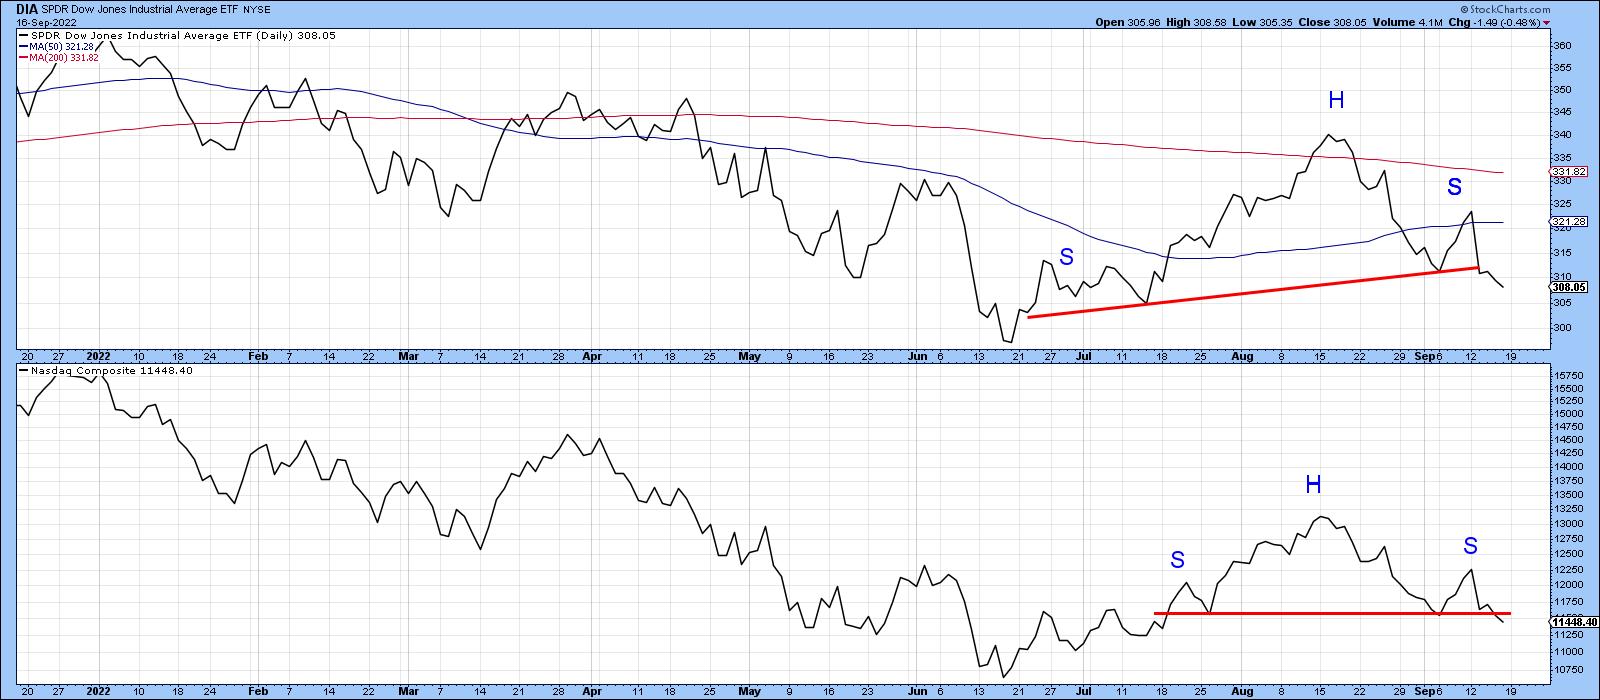The width and height of the screenshot is (1600, 700).
Task: Click the right shoulder S label on Nasdaq chart
Action: (x=1470, y=545)
